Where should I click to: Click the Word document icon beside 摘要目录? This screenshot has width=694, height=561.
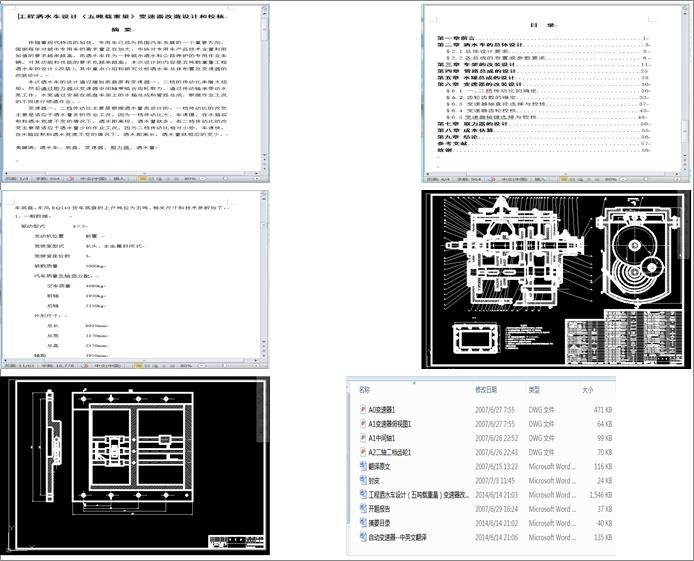pos(363,523)
